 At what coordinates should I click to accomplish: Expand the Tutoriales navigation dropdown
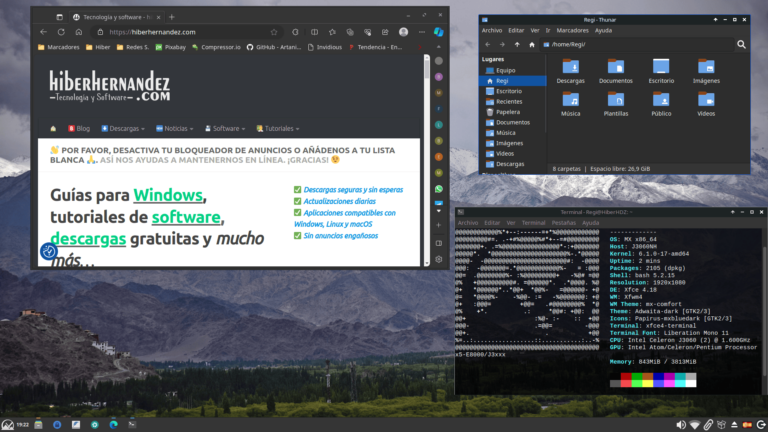coord(280,128)
